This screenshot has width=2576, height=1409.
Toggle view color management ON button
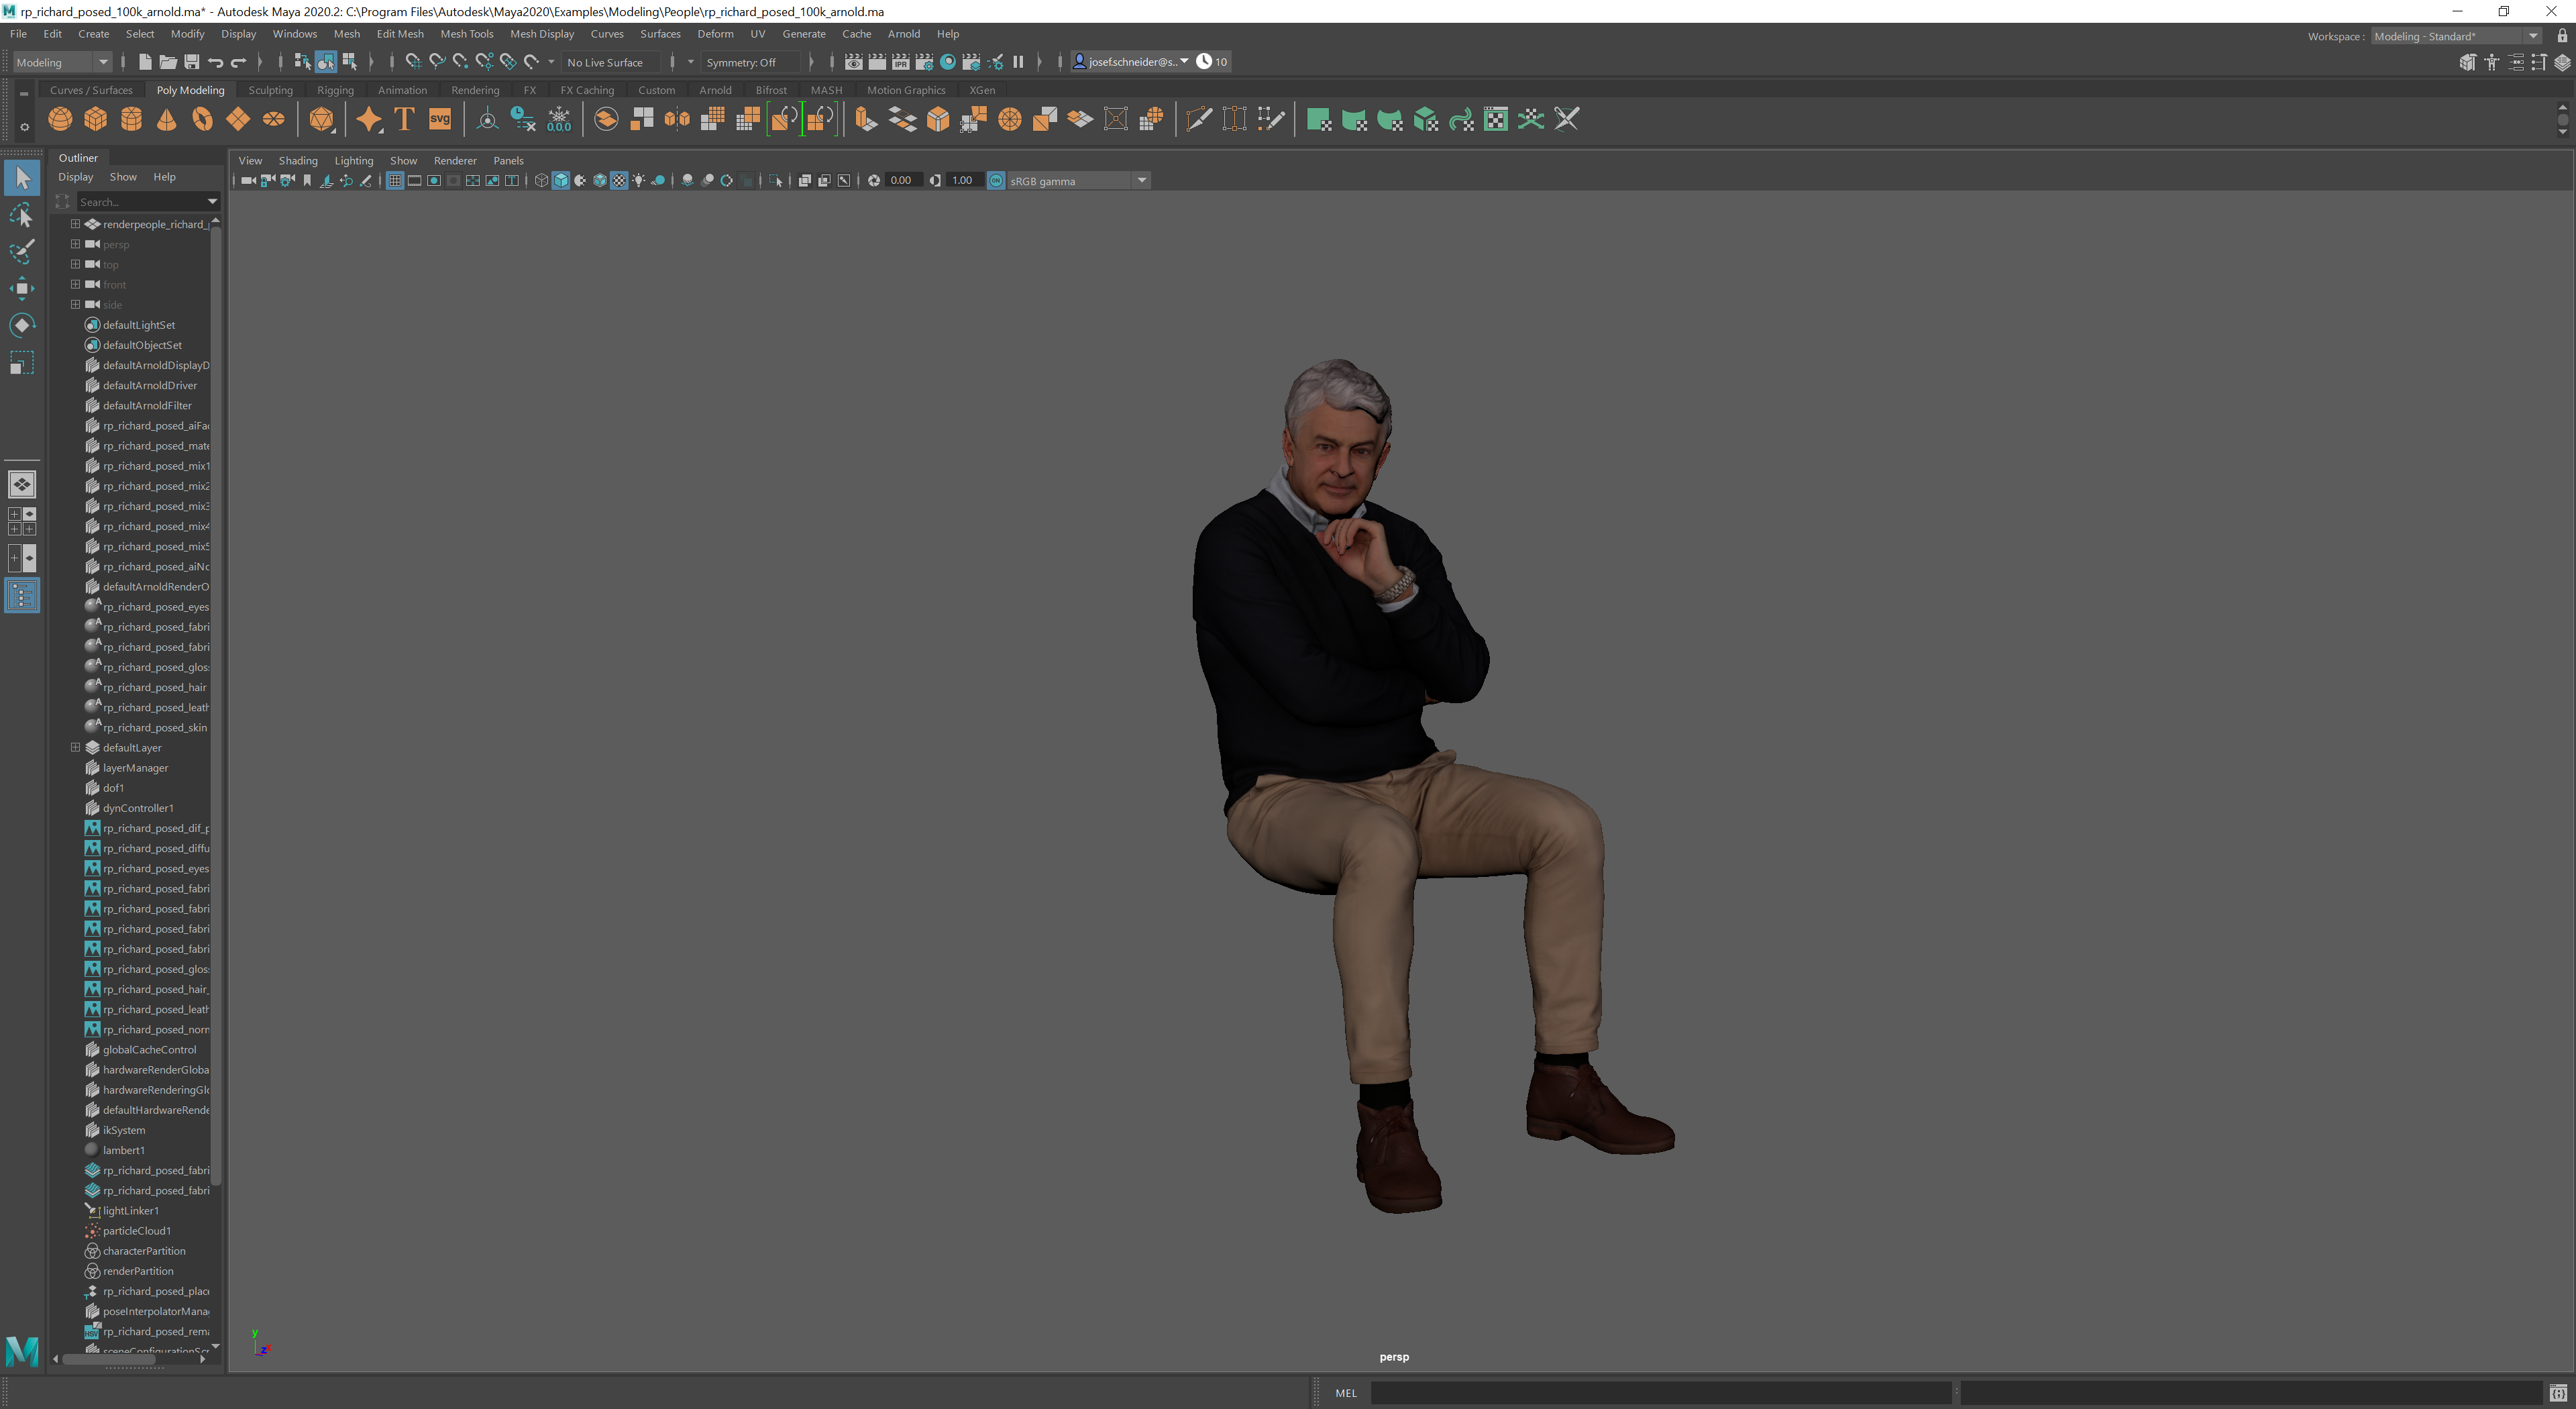tap(996, 181)
